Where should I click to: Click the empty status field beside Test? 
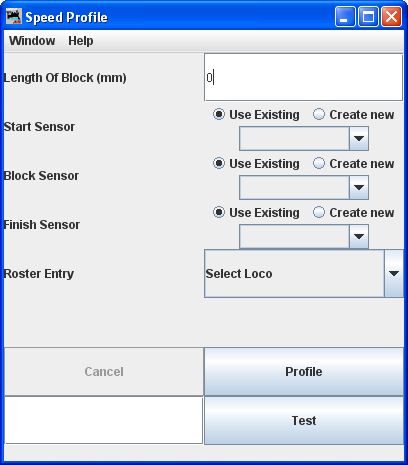click(x=104, y=420)
